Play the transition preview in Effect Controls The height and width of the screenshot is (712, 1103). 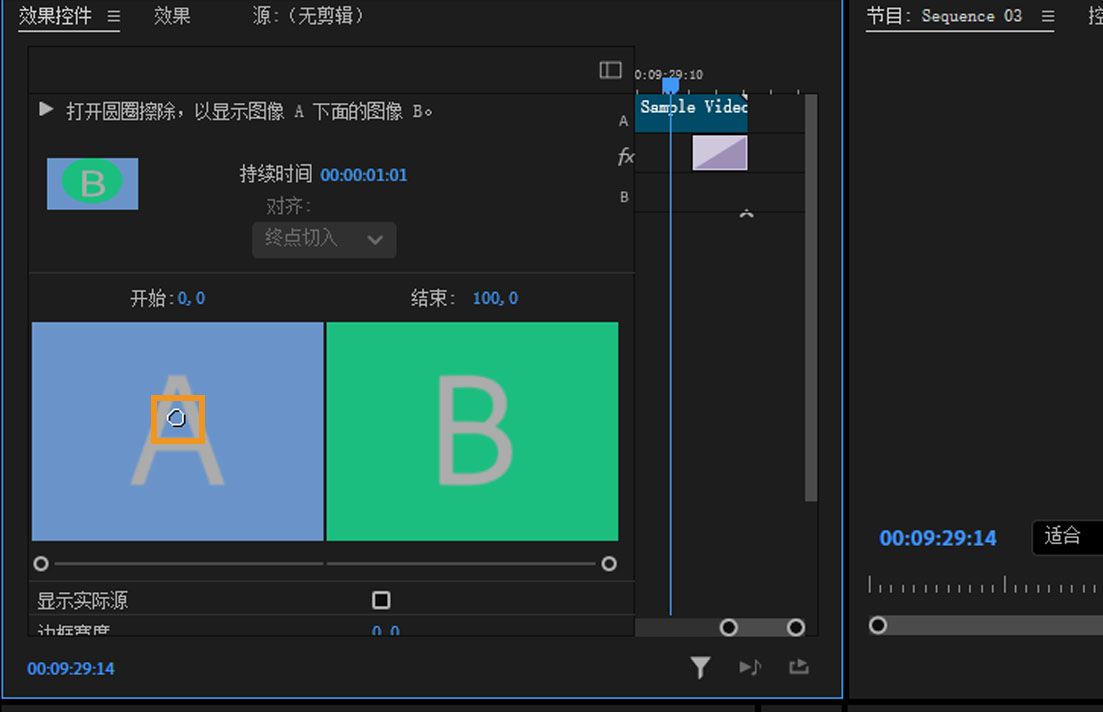45,111
